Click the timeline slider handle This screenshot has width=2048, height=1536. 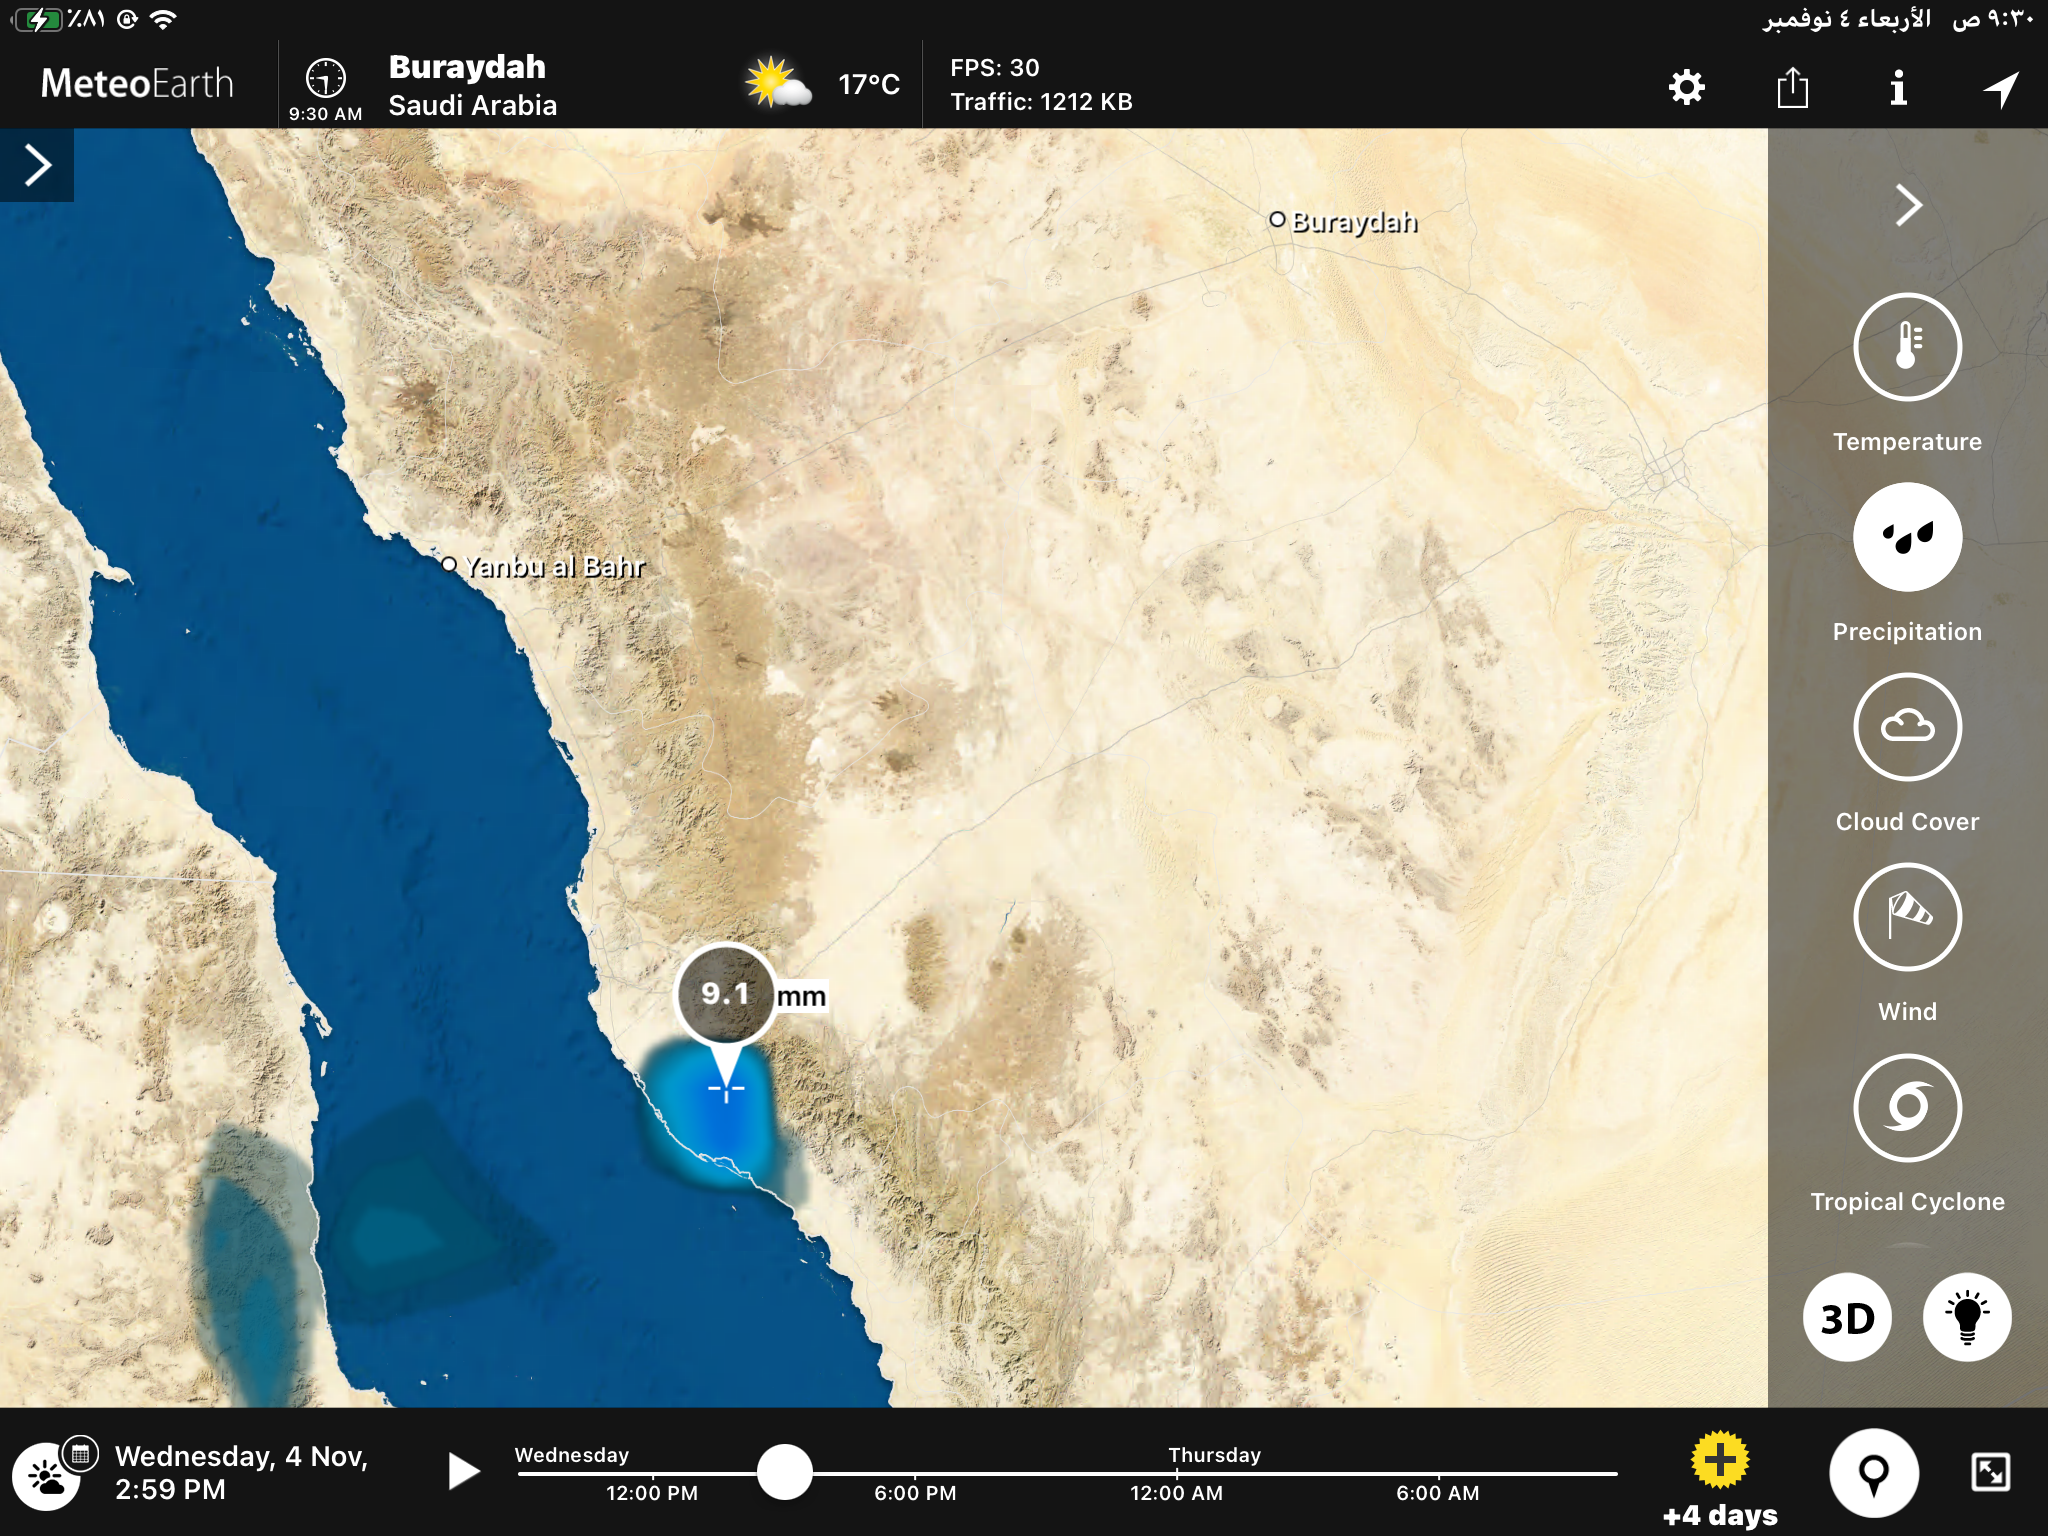point(785,1472)
